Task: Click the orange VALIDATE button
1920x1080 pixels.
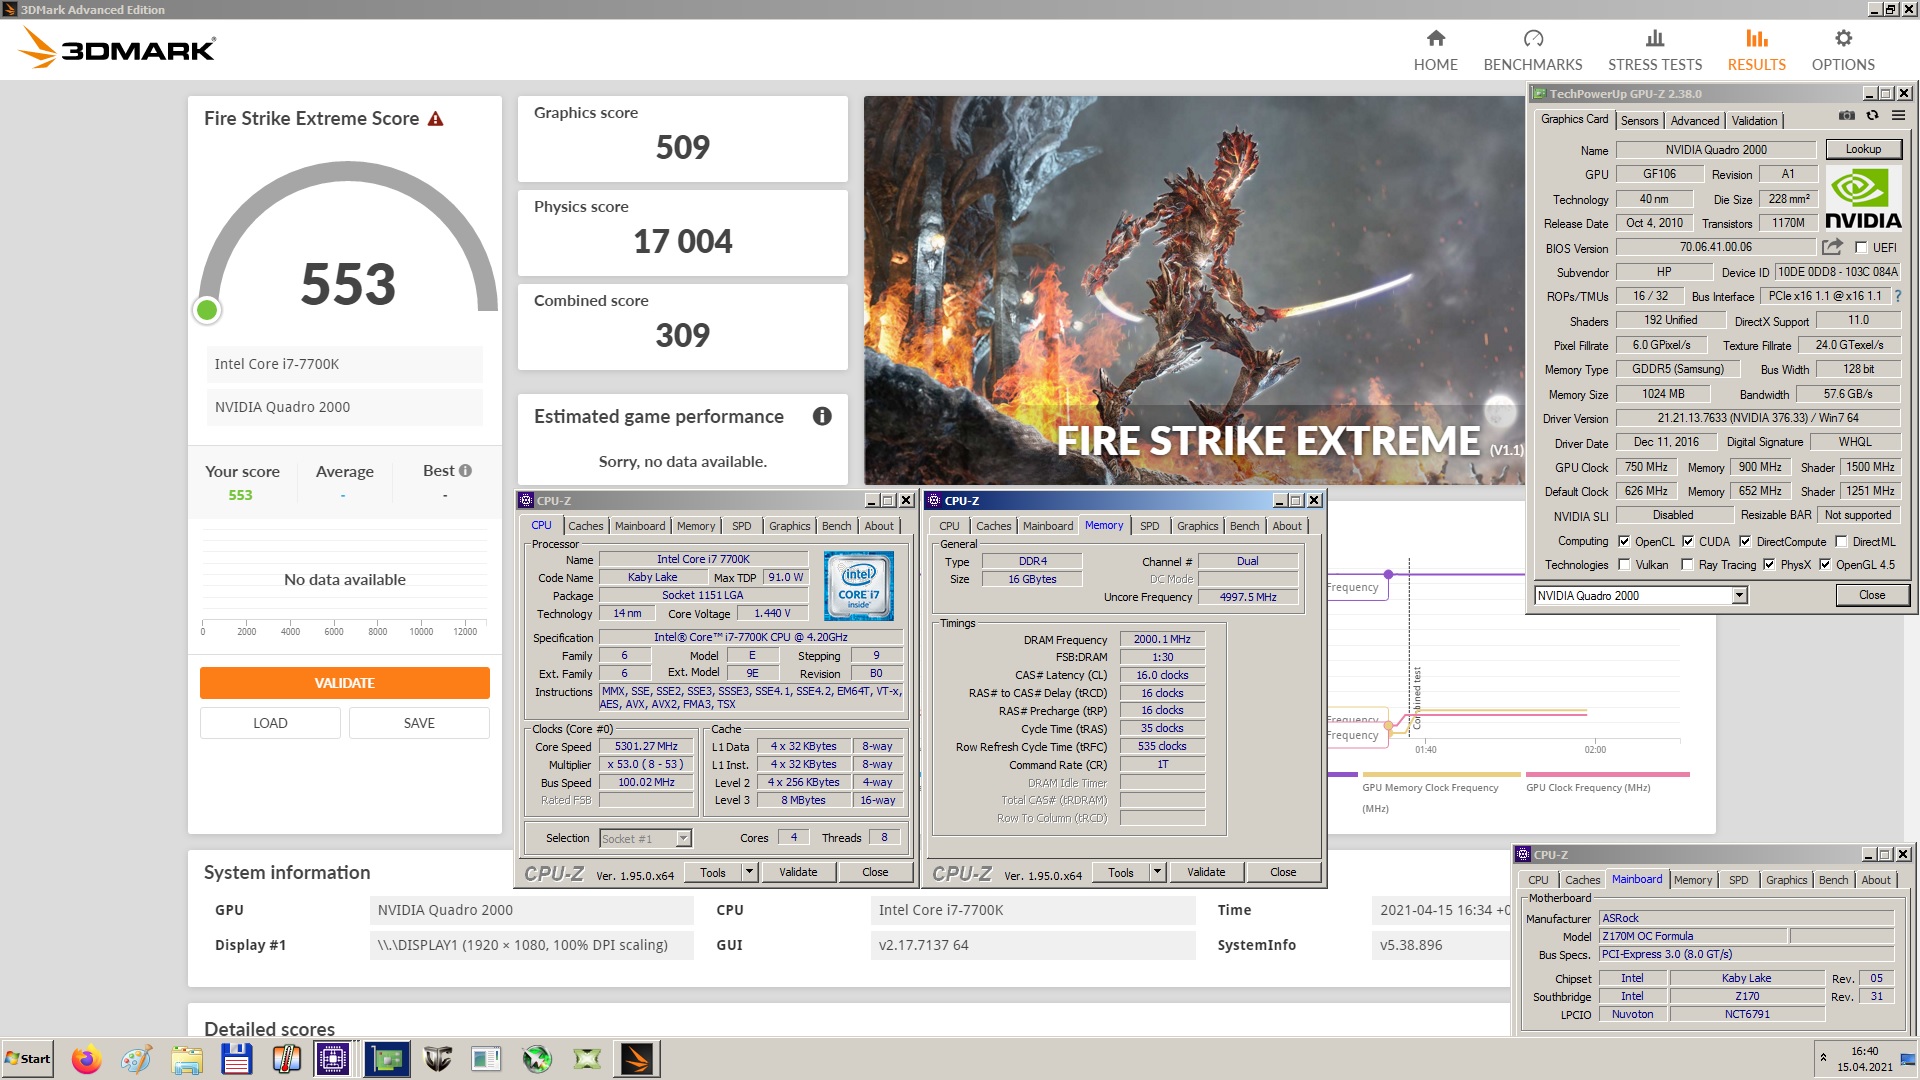Action: pyautogui.click(x=345, y=683)
